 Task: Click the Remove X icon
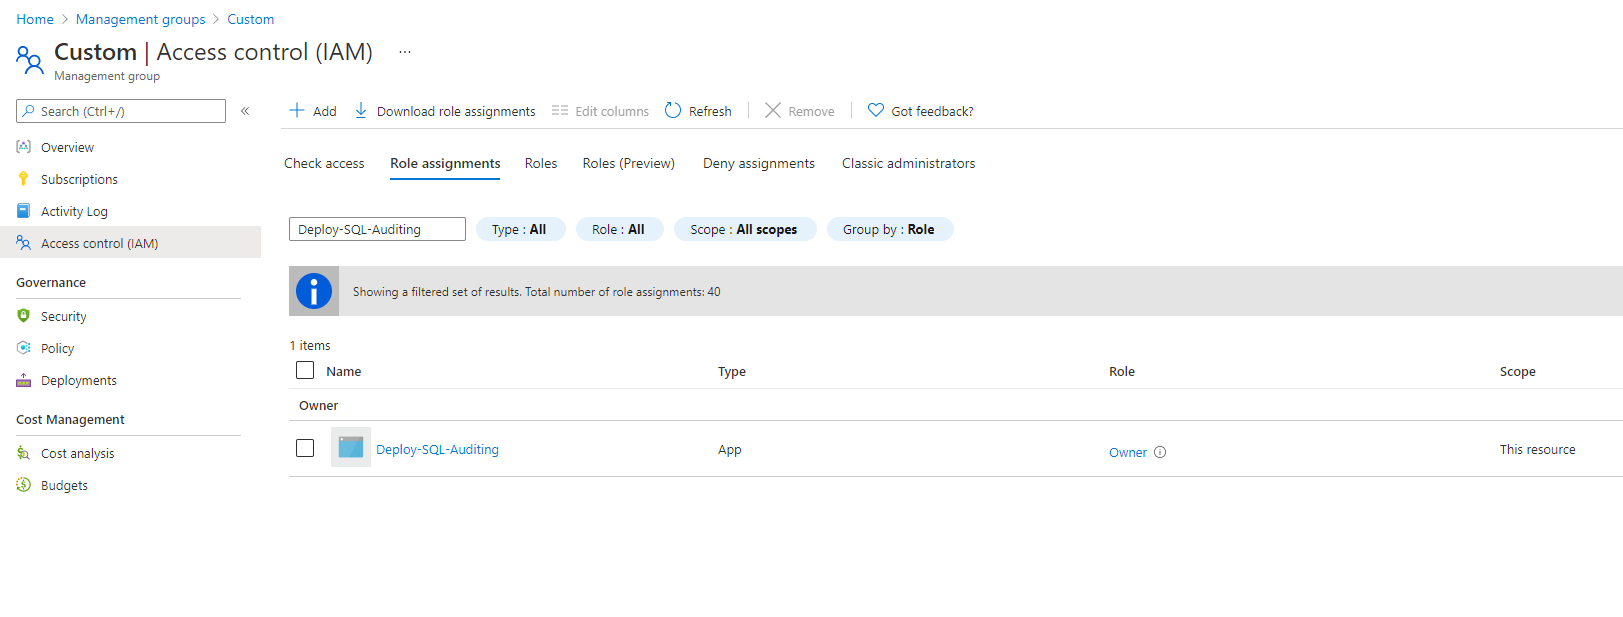pyautogui.click(x=773, y=110)
